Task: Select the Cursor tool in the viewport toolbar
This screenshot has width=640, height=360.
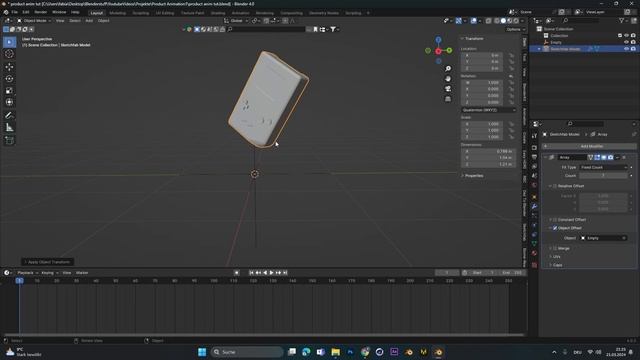Action: (9, 54)
